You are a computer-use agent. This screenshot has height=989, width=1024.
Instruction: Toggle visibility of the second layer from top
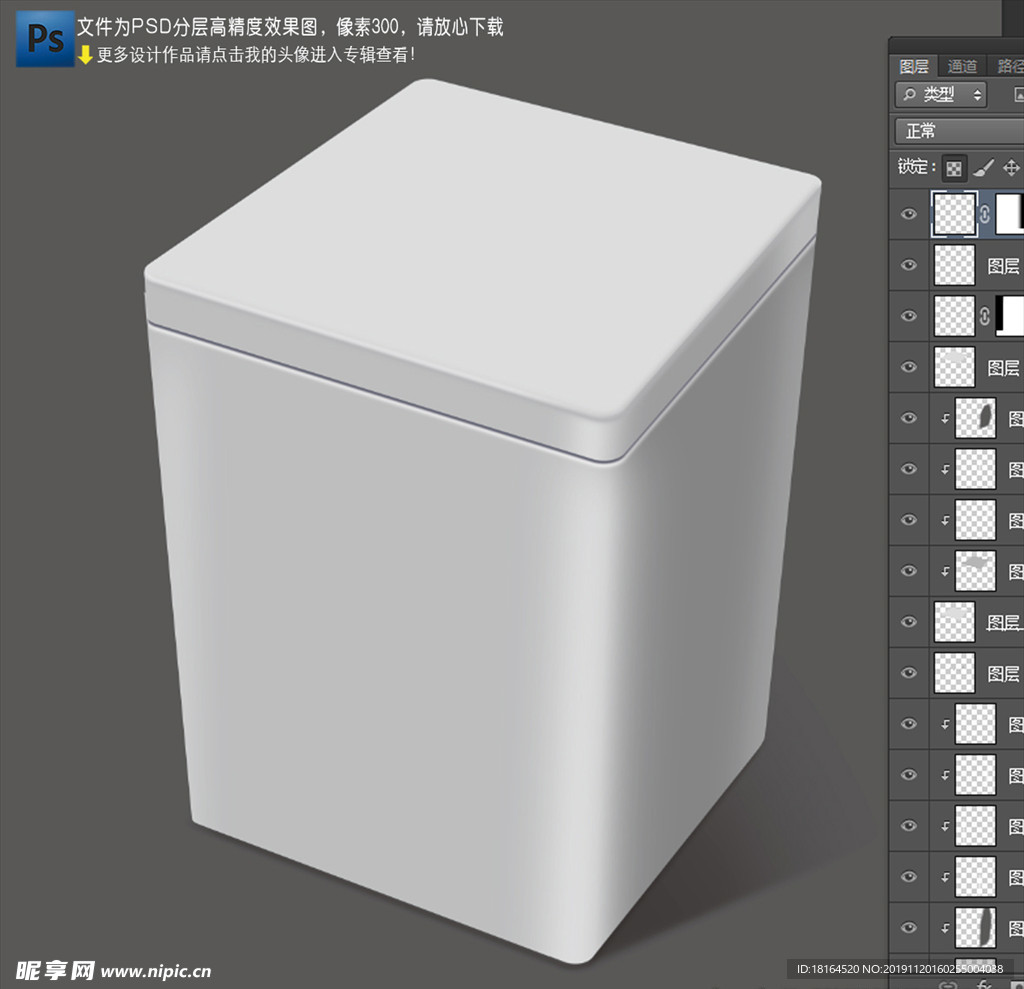click(x=908, y=265)
